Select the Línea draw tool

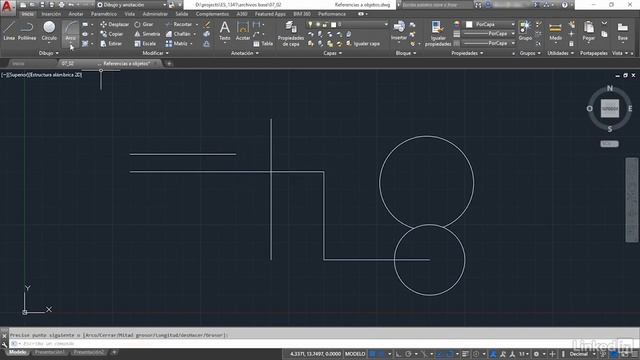[x=9, y=31]
